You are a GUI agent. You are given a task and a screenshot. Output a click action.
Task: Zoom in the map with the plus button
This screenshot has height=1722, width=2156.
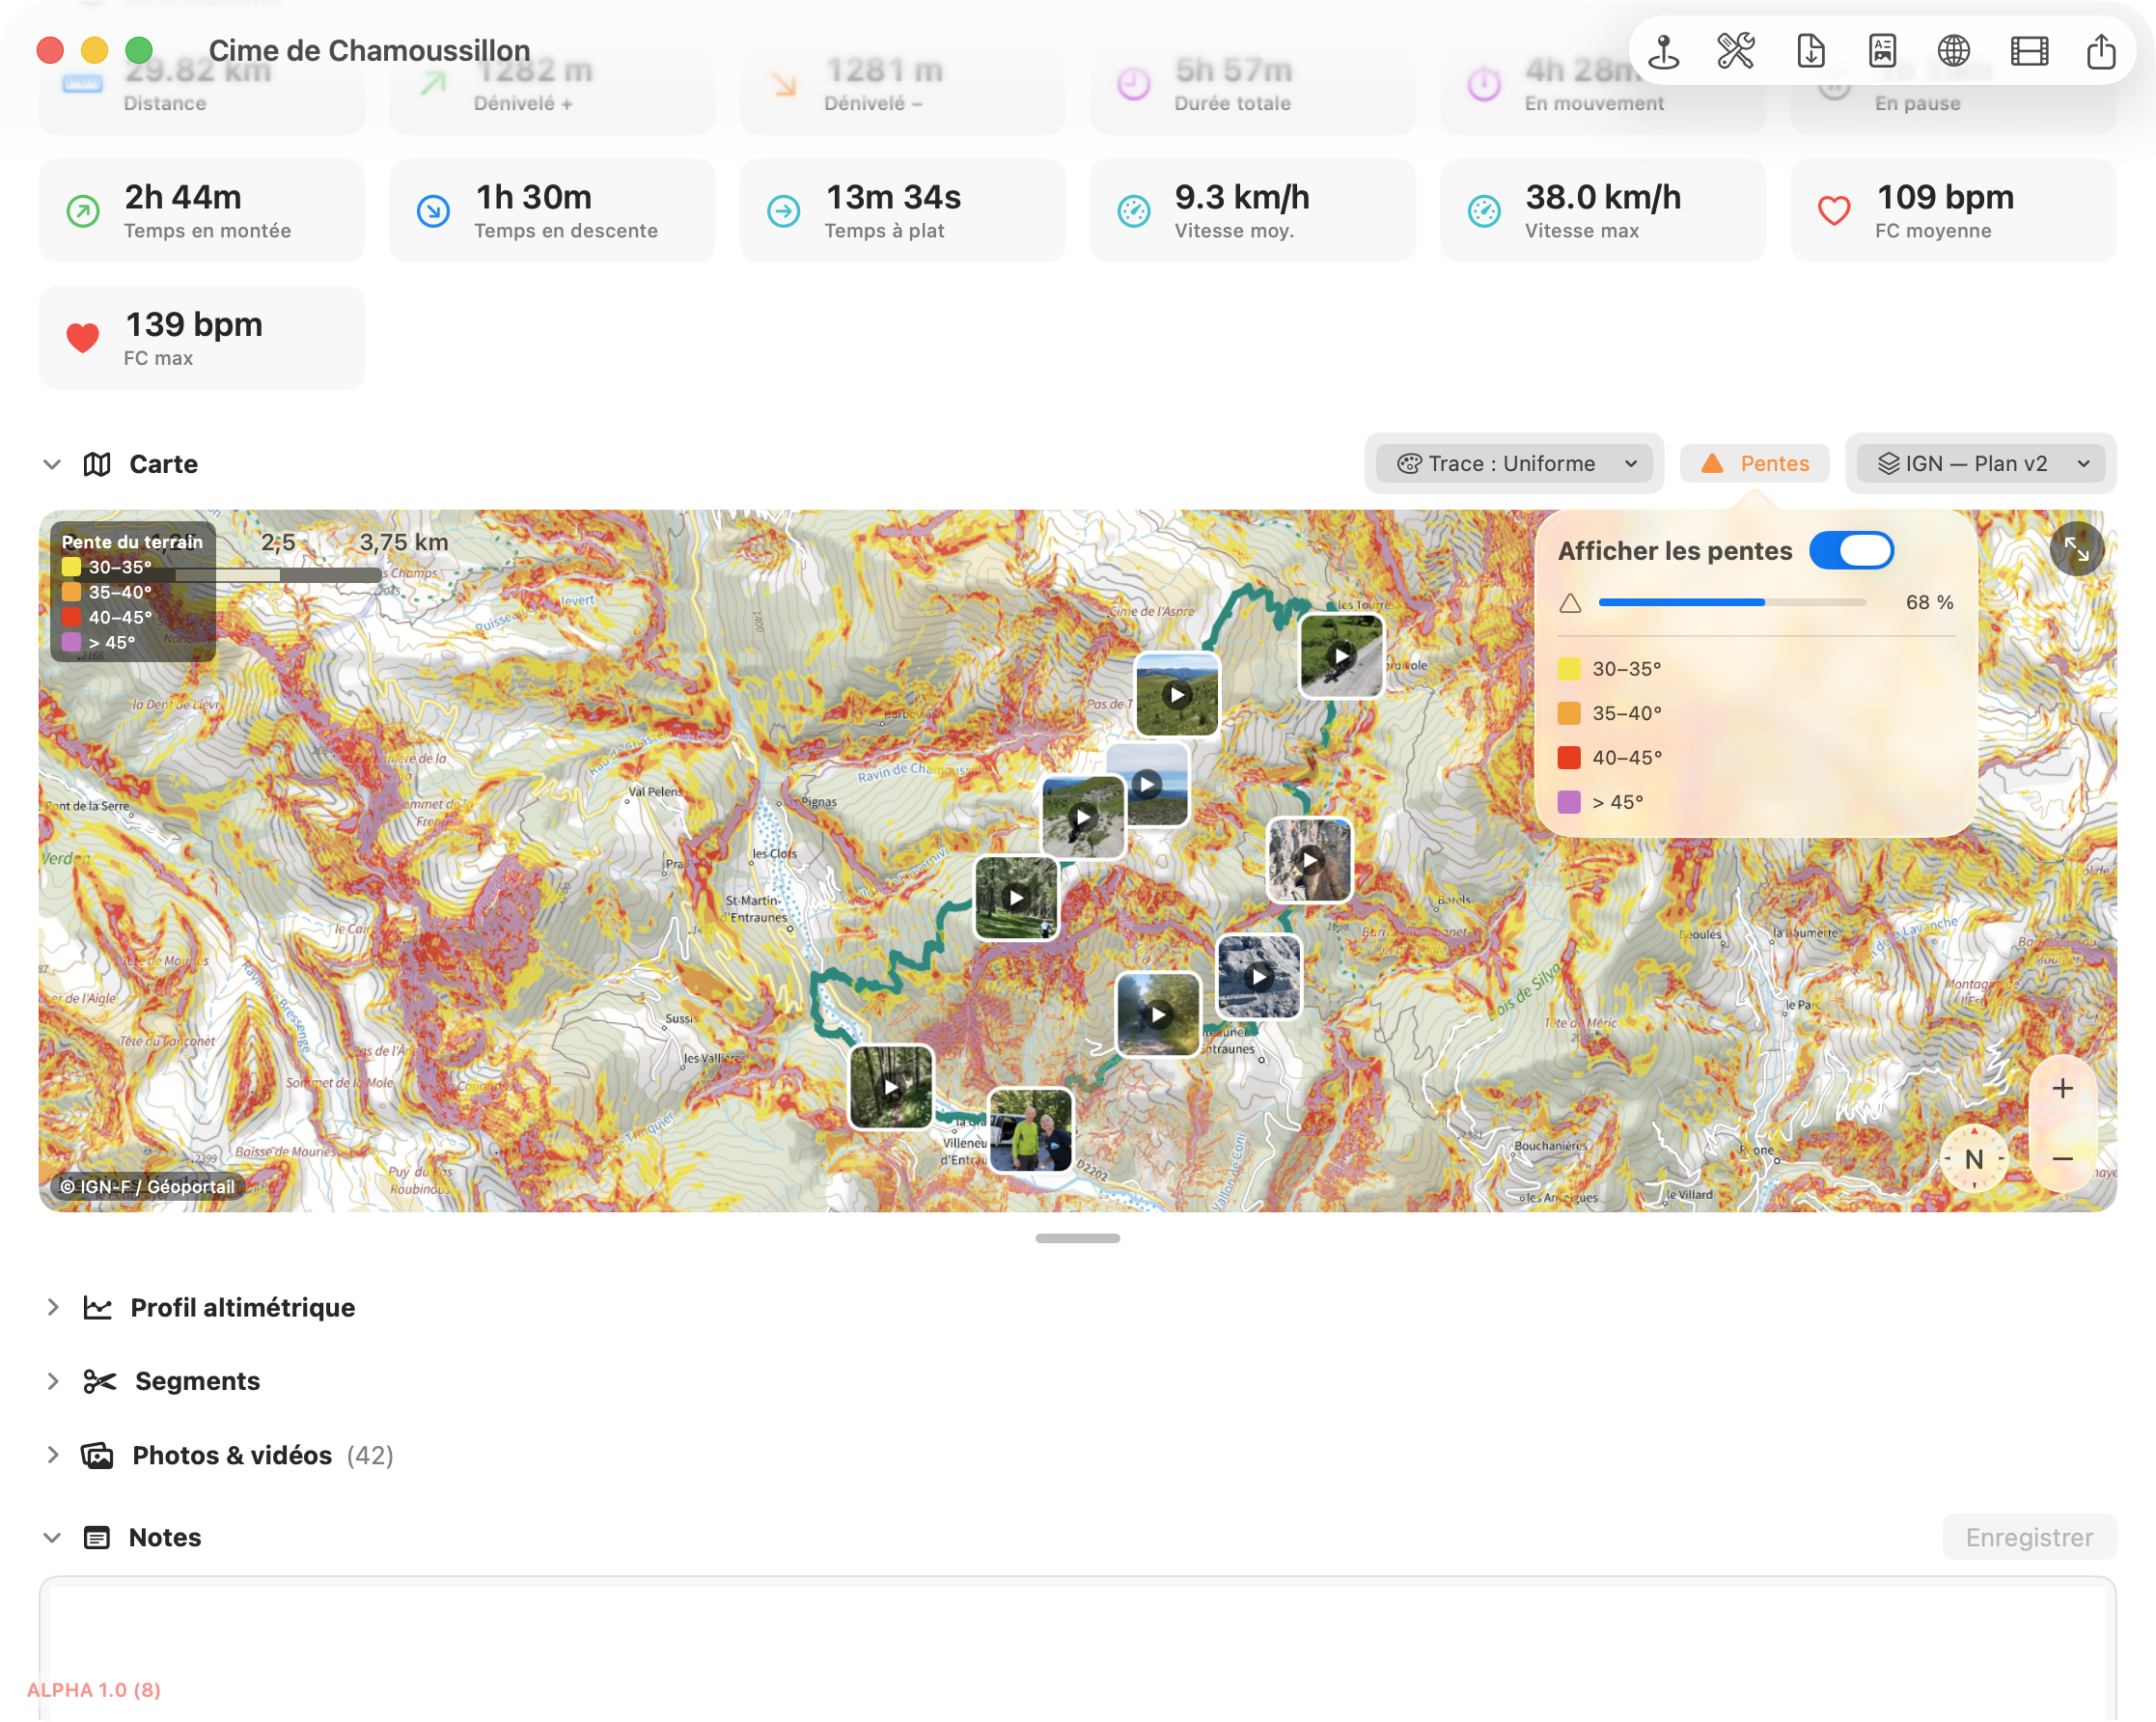click(2062, 1088)
